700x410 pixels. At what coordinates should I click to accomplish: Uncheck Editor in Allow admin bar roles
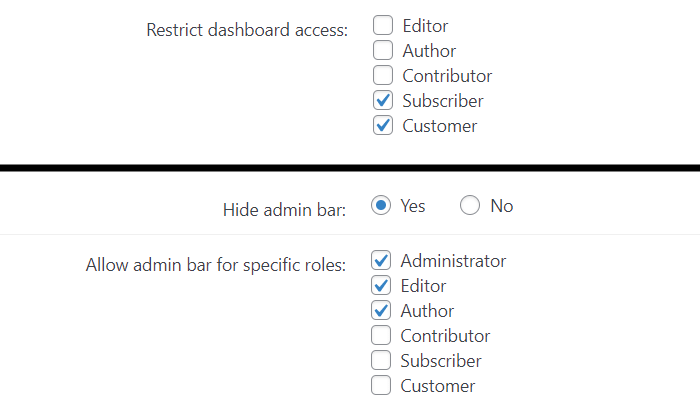pos(381,286)
